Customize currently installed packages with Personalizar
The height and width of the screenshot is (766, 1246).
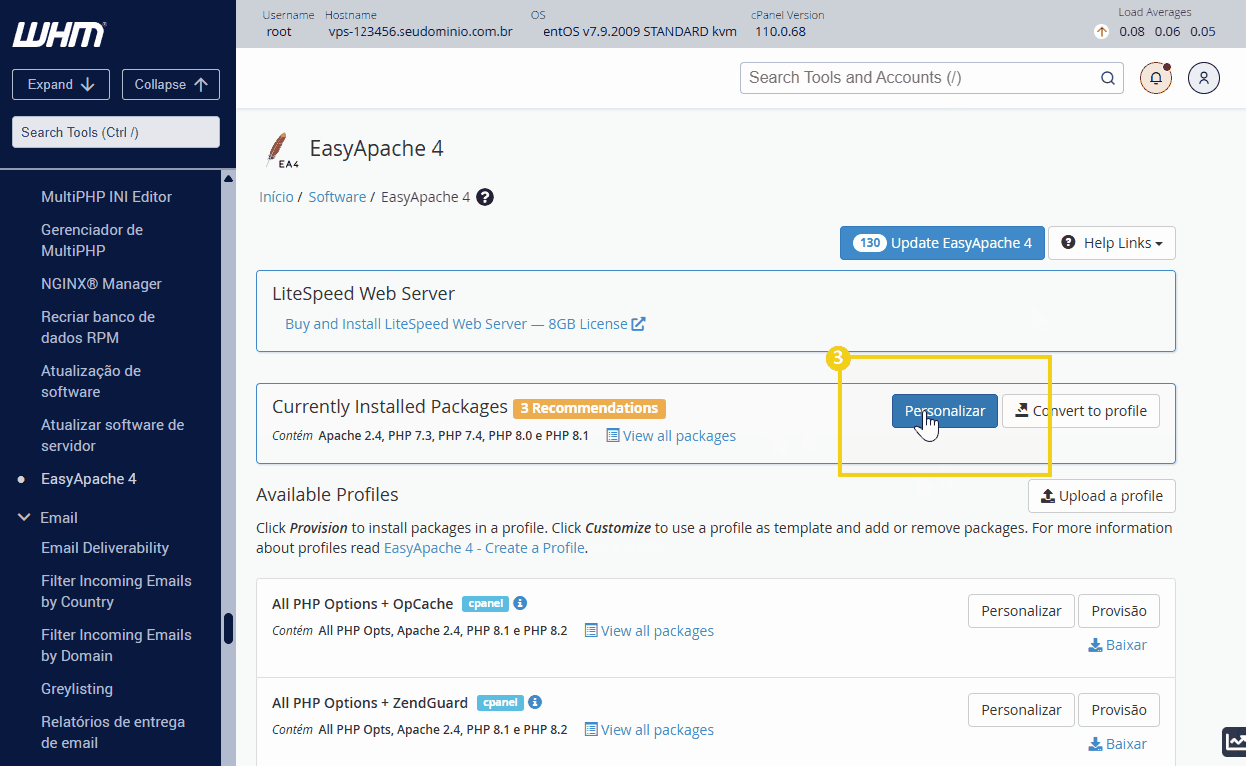click(x=944, y=411)
